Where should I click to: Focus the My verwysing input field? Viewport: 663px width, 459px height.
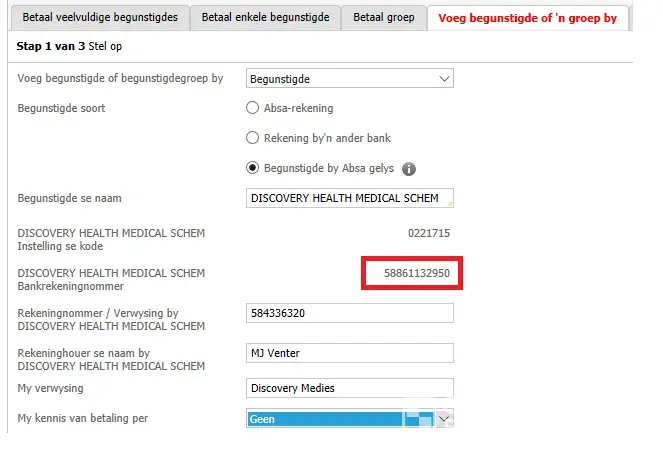click(x=350, y=388)
